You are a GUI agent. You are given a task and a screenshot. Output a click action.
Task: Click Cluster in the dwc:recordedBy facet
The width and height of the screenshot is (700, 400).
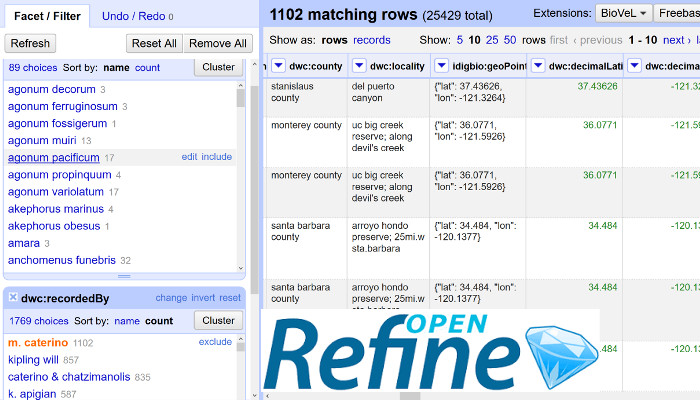point(218,321)
